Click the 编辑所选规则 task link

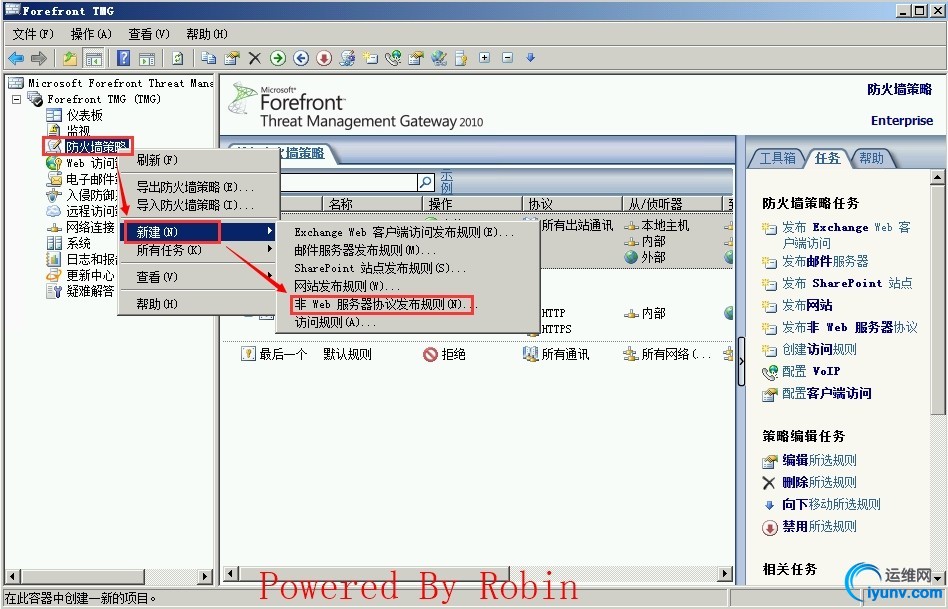click(819, 460)
